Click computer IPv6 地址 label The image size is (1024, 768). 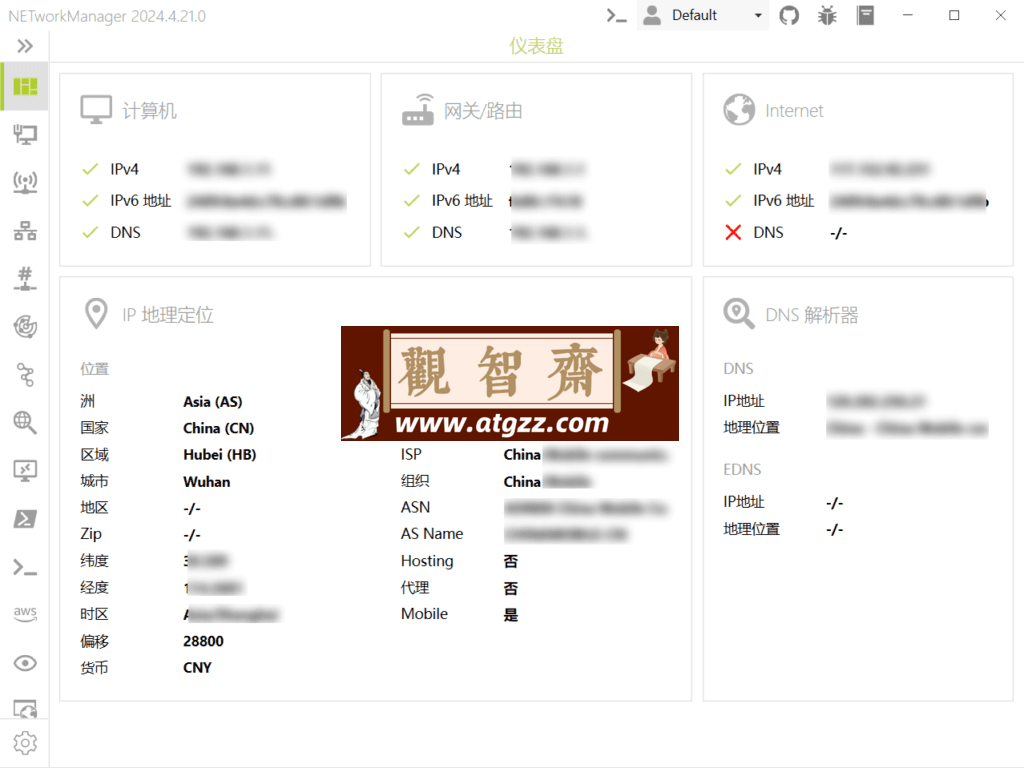tap(140, 200)
